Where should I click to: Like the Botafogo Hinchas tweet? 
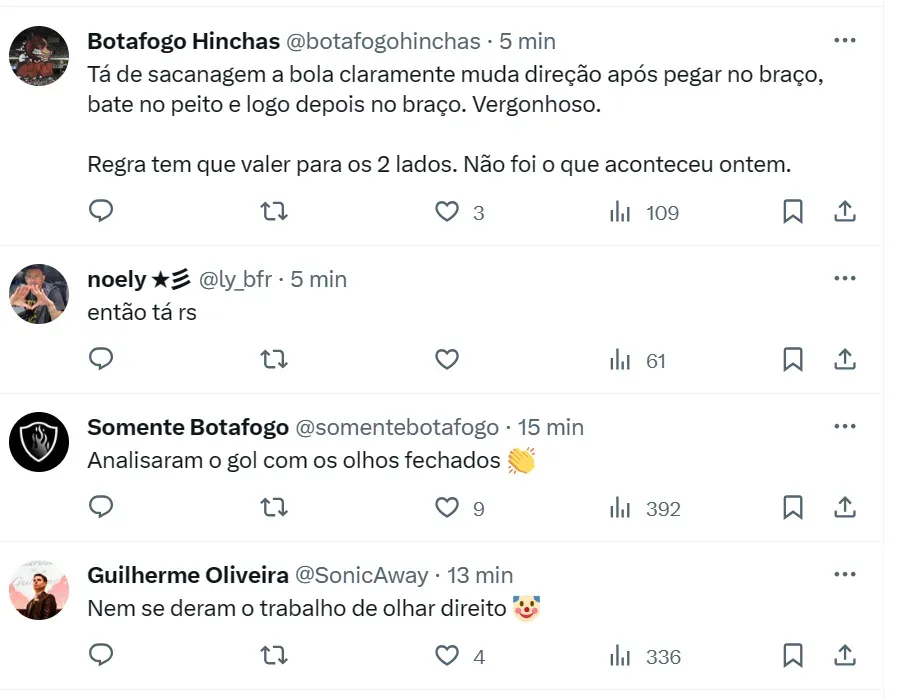click(x=447, y=212)
